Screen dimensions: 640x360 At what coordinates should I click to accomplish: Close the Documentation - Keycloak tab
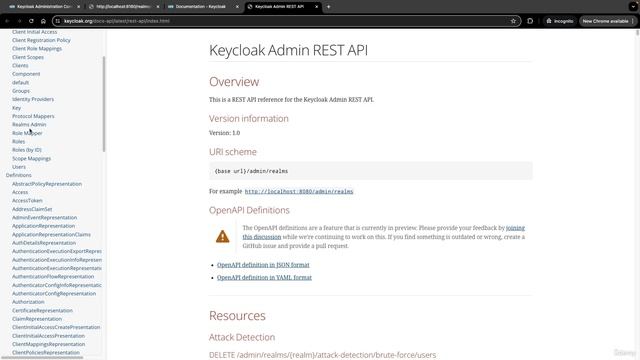pos(237,7)
